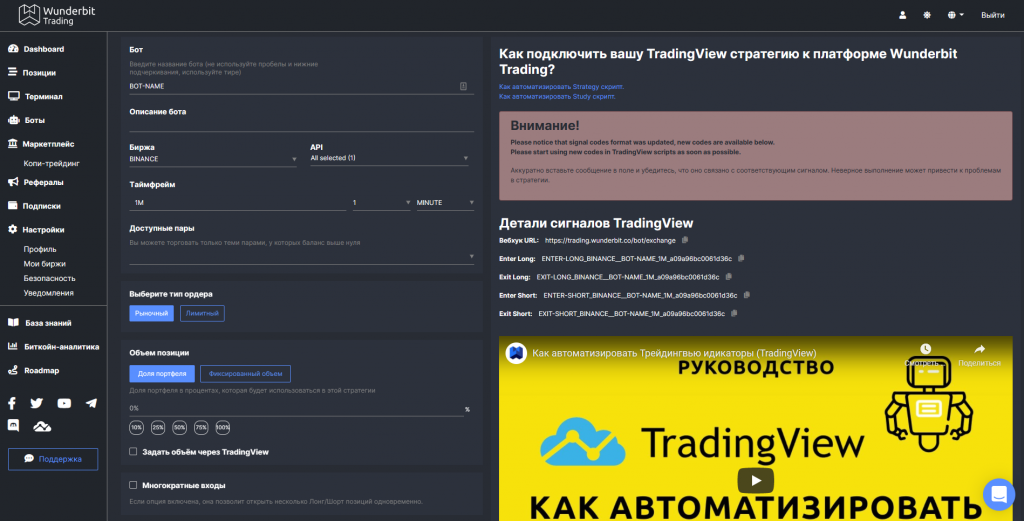The image size is (1024, 521).
Task: Choose the 25% preset
Action: point(158,428)
